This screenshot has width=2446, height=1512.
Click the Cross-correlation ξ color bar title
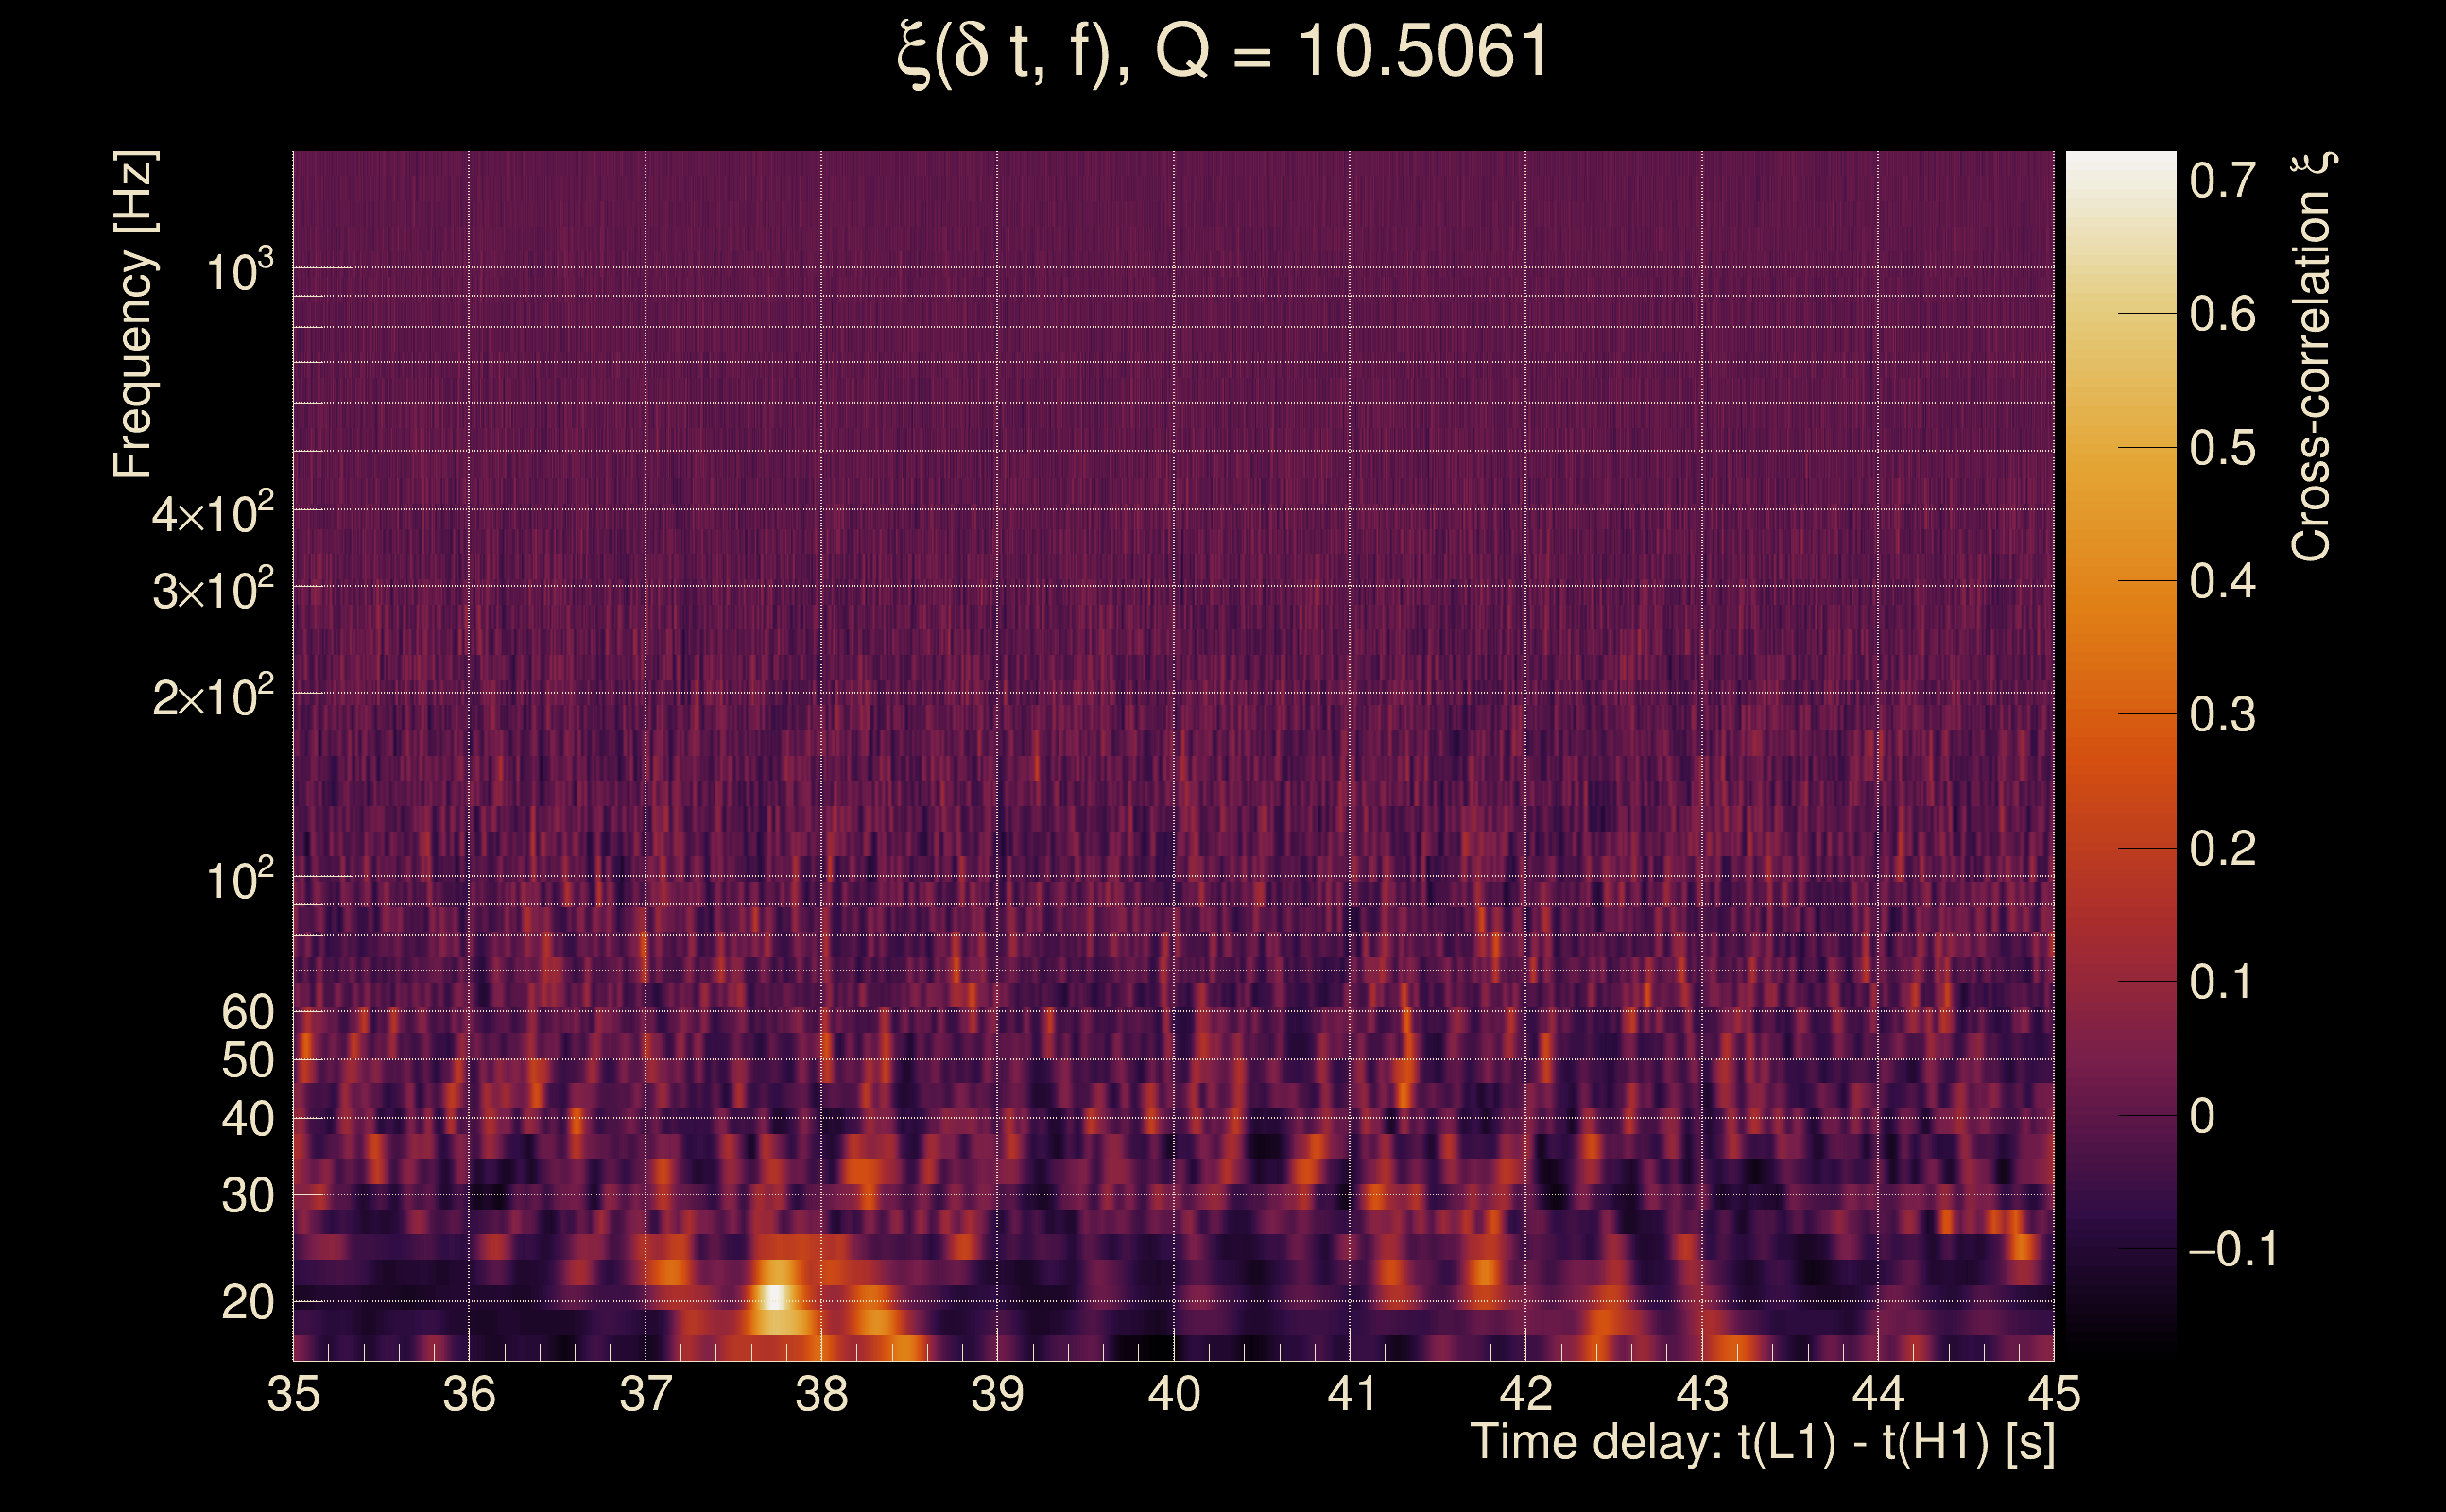coord(2312,356)
